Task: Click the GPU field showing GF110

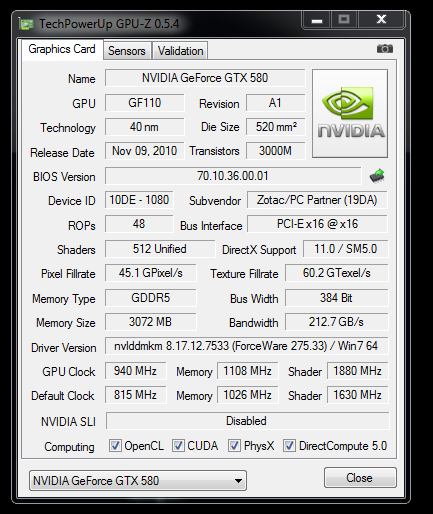Action: click(145, 103)
